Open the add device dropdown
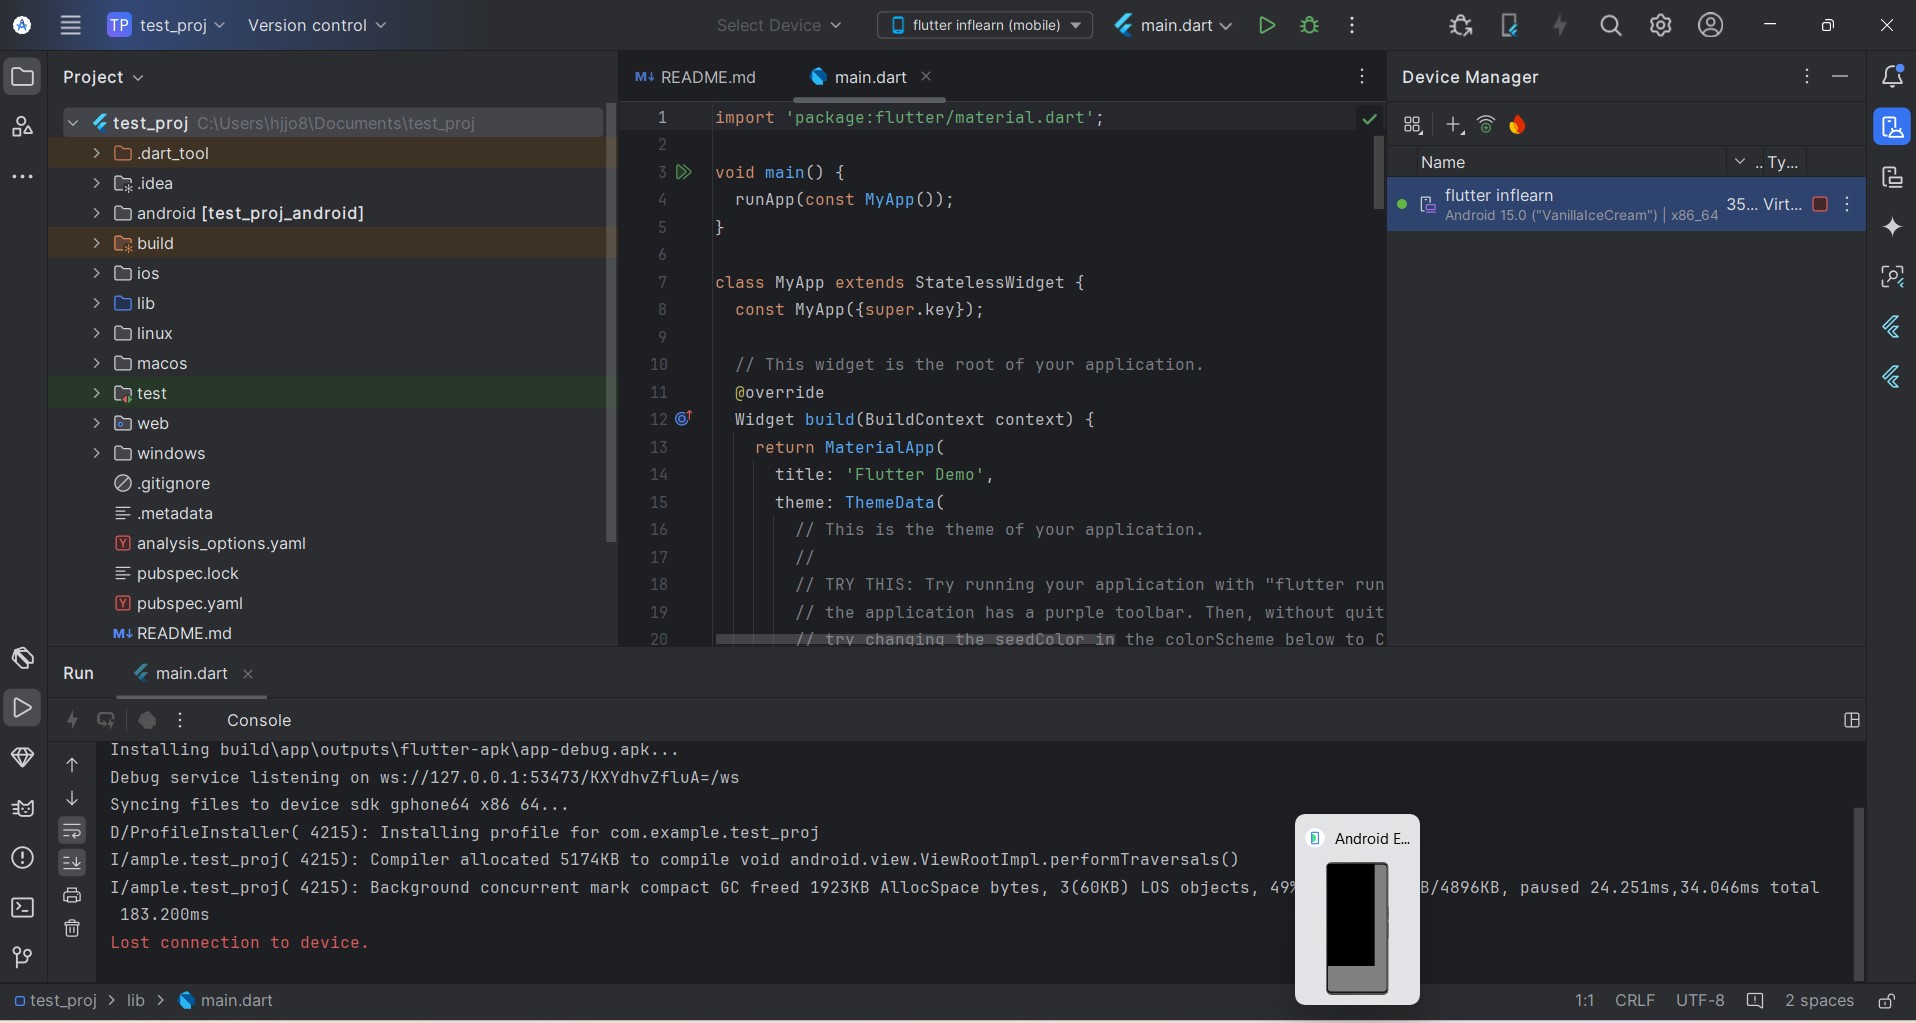The width and height of the screenshot is (1916, 1023). tap(1455, 125)
